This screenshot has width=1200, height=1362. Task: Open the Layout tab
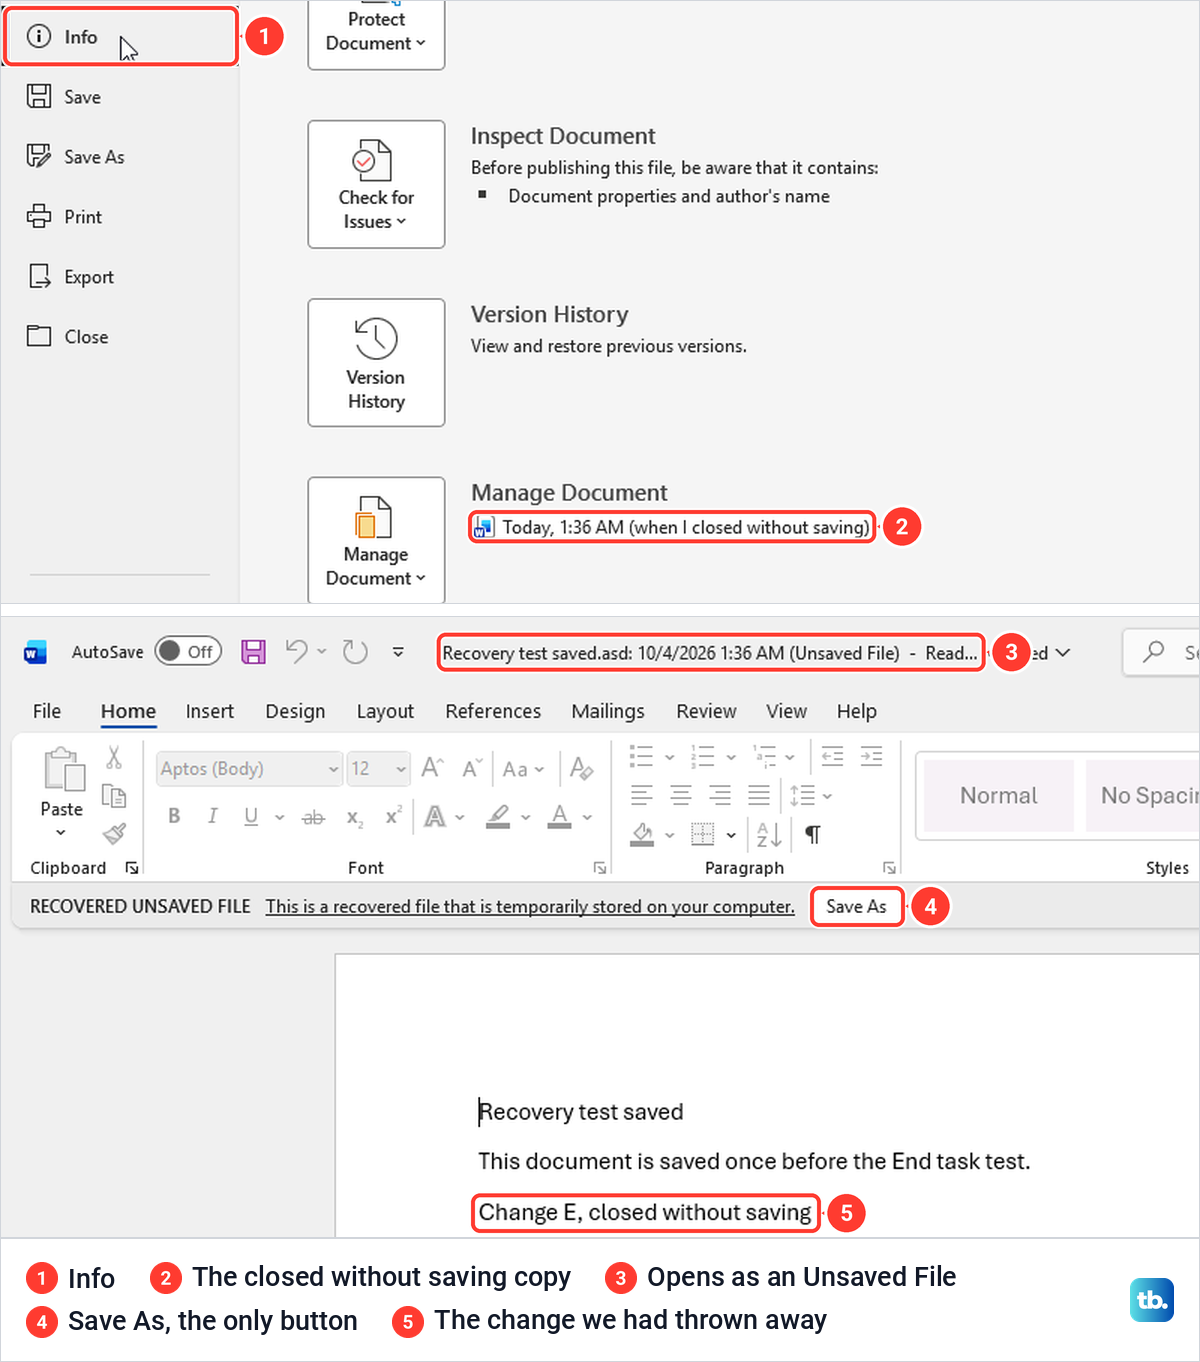click(x=385, y=711)
